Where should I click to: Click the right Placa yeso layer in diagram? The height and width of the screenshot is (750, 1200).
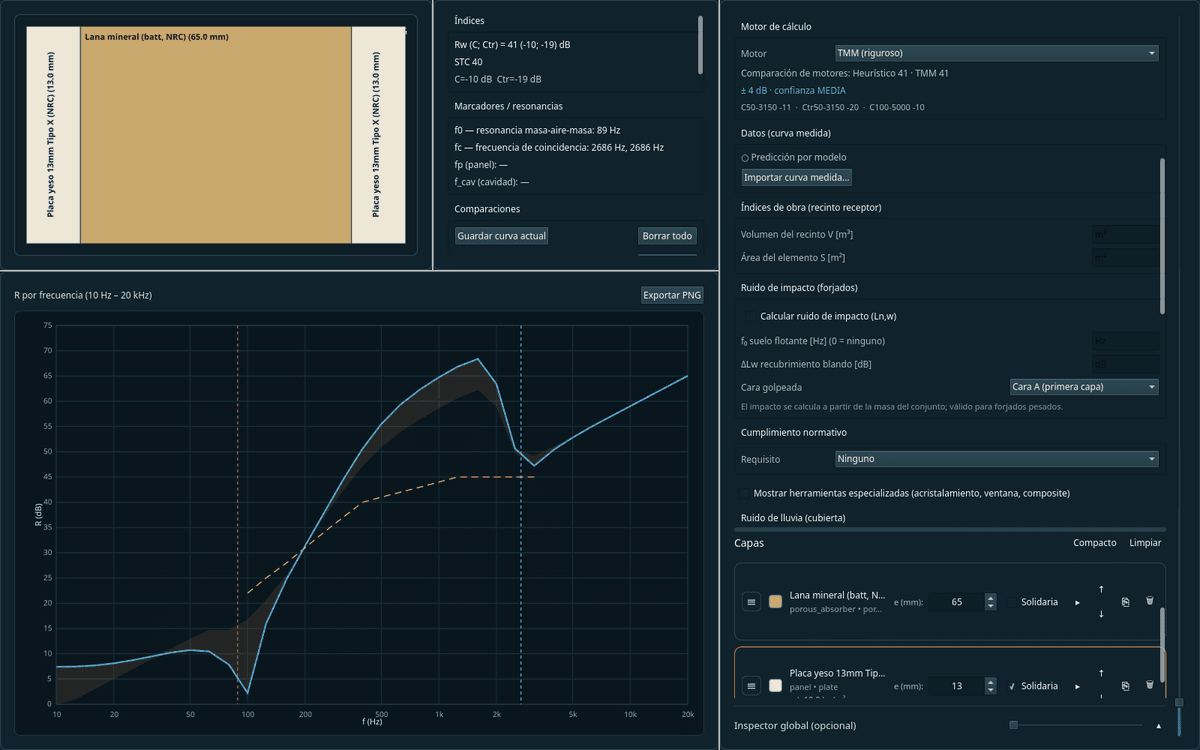pyautogui.click(x=378, y=135)
